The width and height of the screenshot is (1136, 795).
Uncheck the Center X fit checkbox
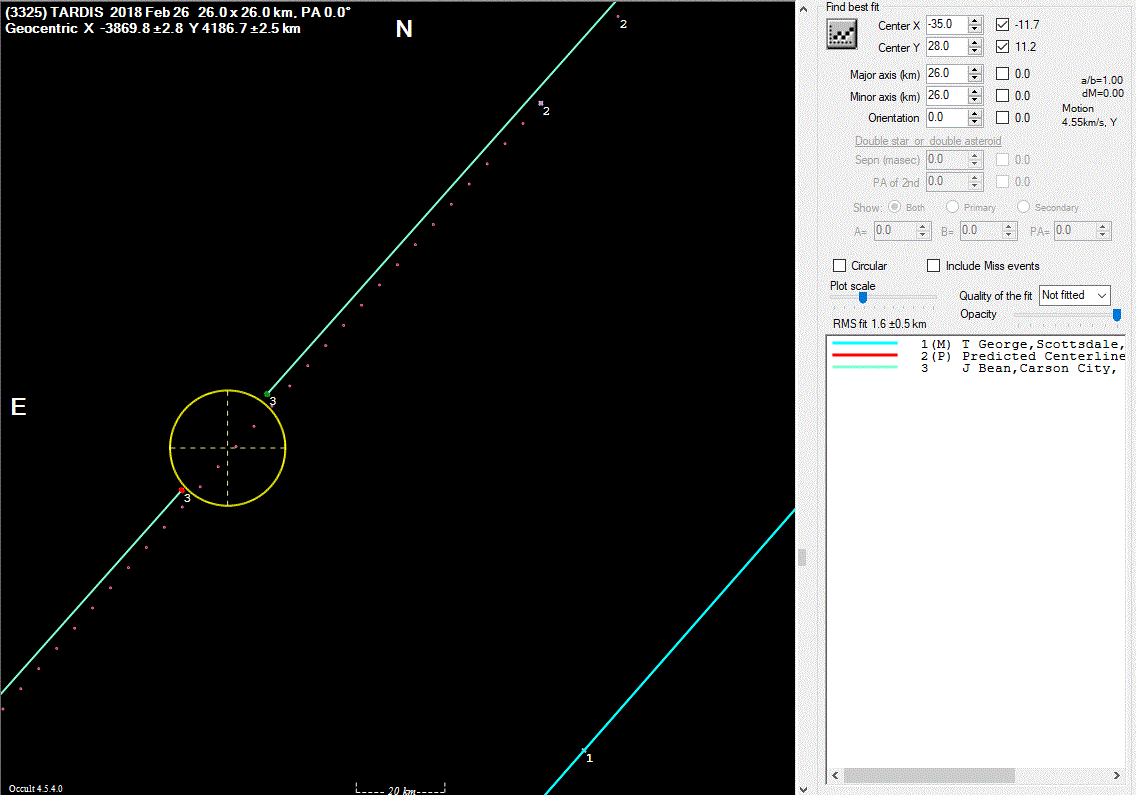coord(1003,24)
